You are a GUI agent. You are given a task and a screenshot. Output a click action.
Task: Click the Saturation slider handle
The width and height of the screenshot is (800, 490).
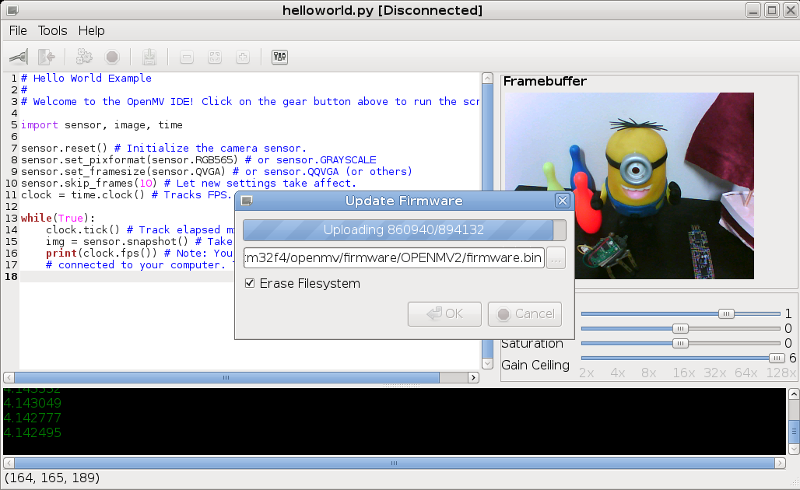point(680,343)
